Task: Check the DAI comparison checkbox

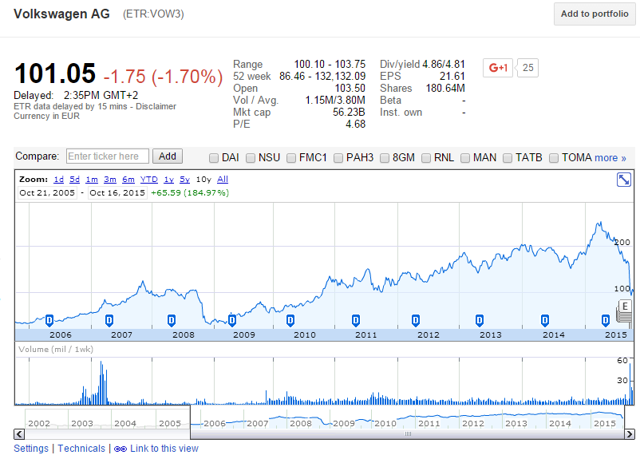Action: (x=214, y=158)
